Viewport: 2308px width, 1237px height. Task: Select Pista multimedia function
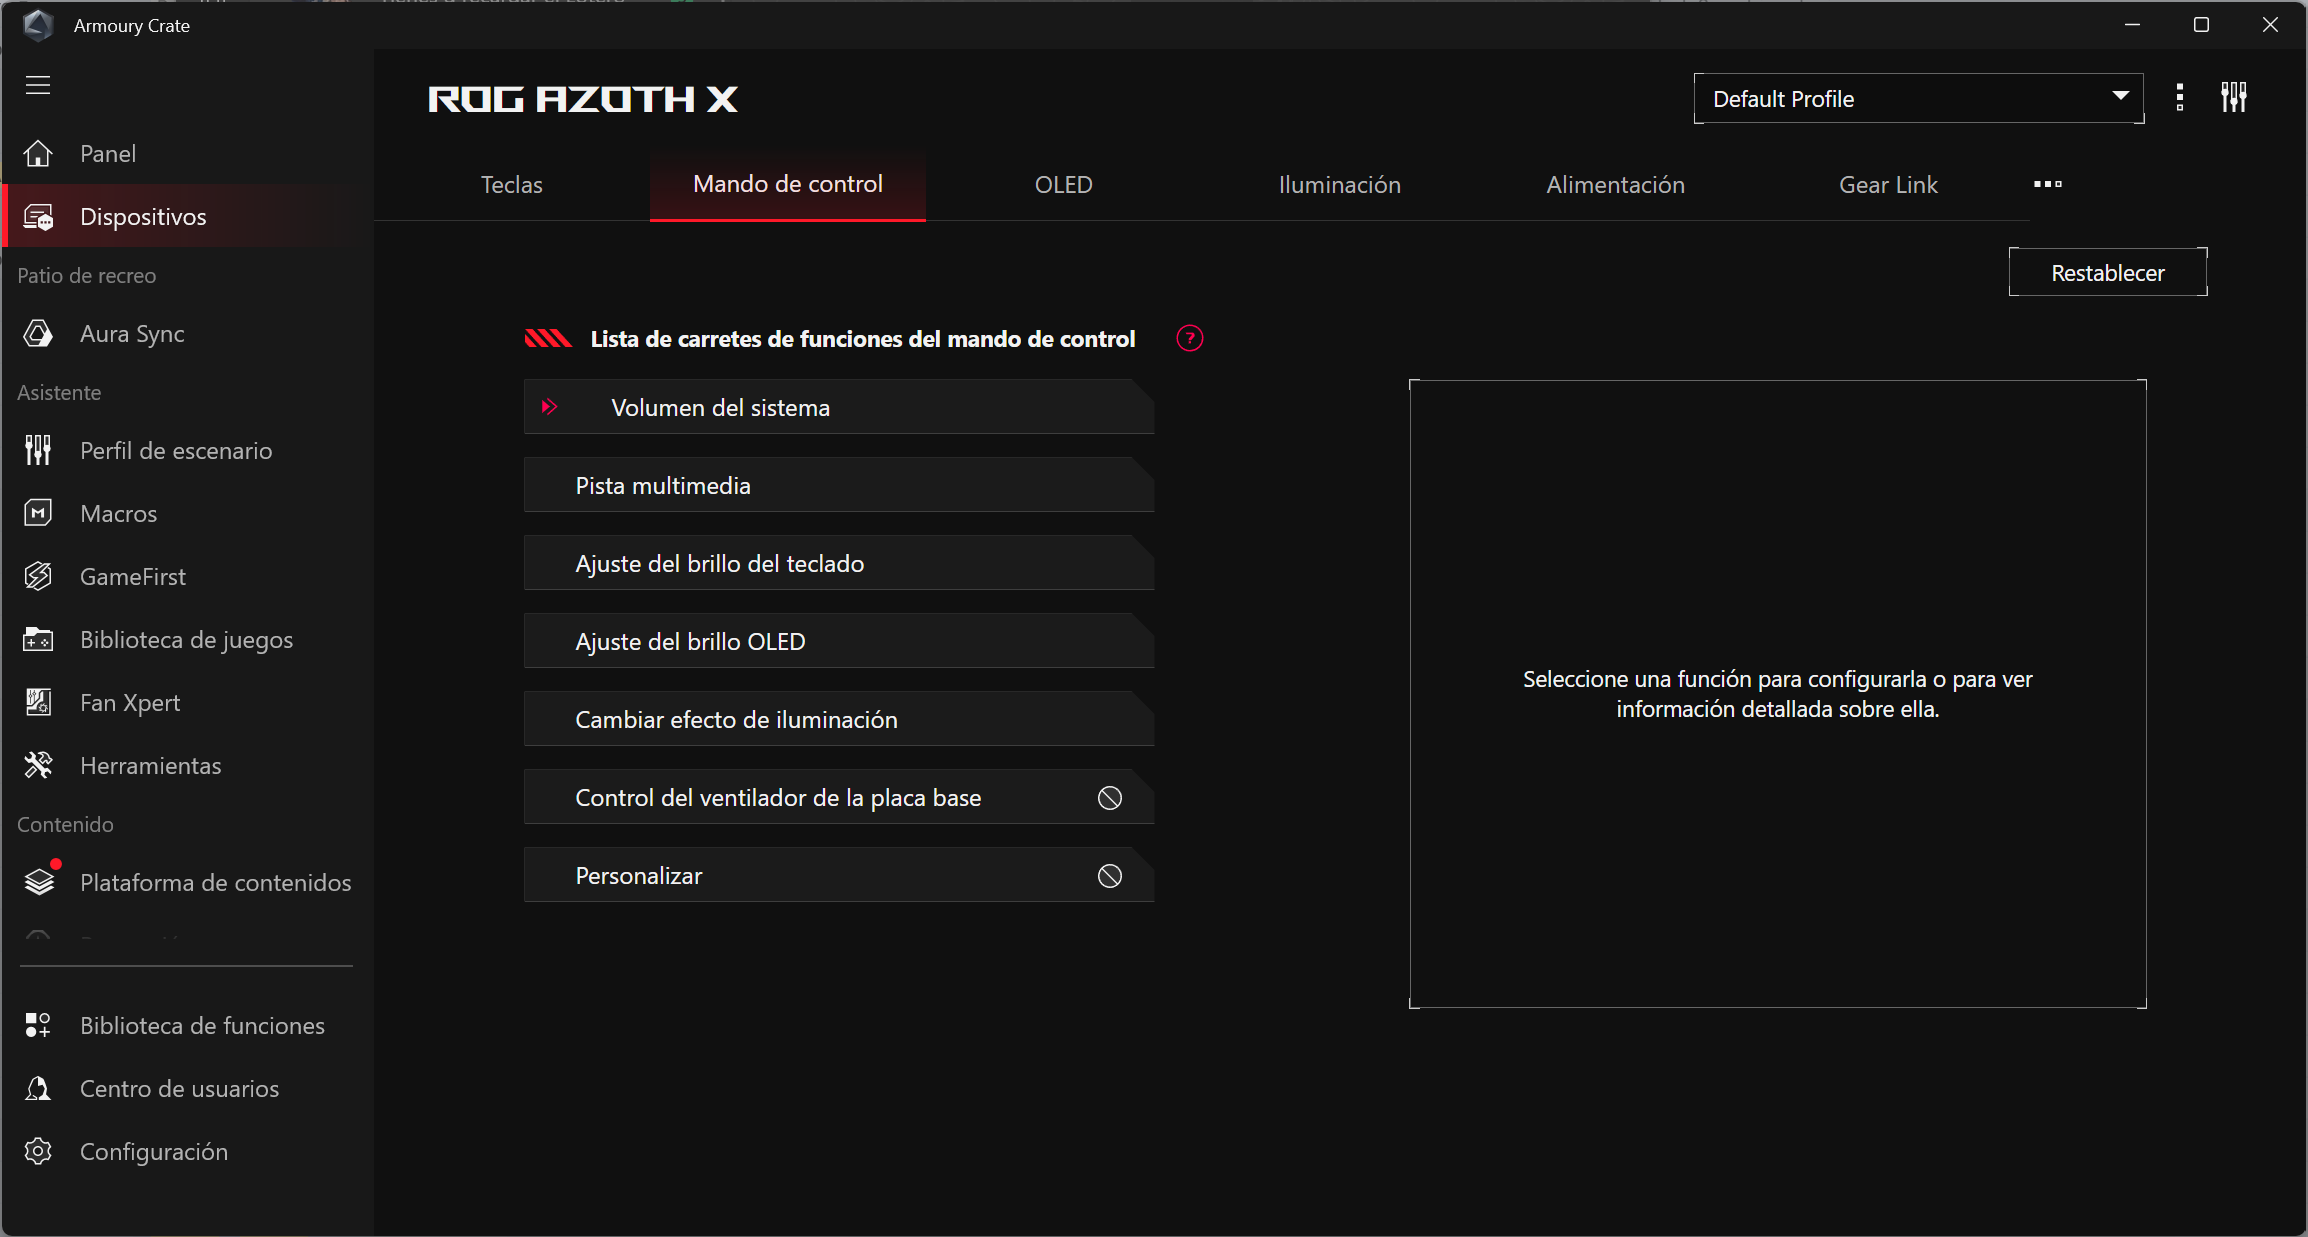coord(839,485)
